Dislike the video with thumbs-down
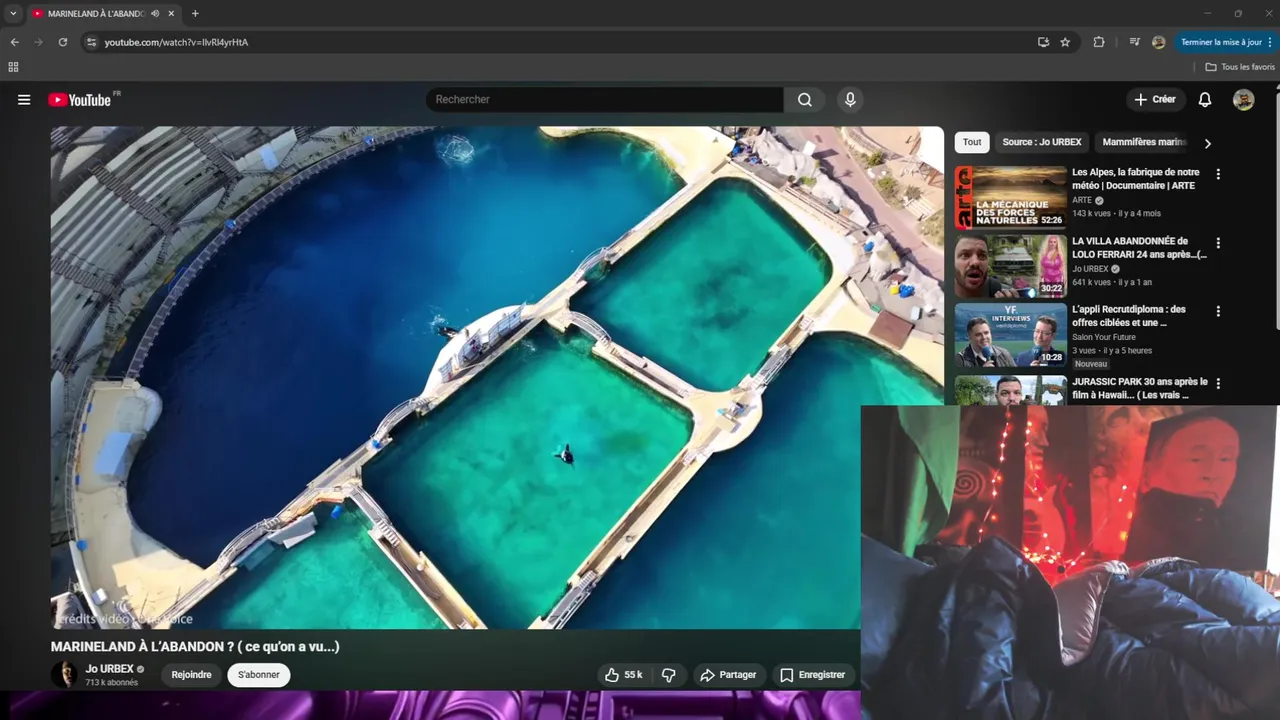Image resolution: width=1280 pixels, height=720 pixels. tap(669, 675)
